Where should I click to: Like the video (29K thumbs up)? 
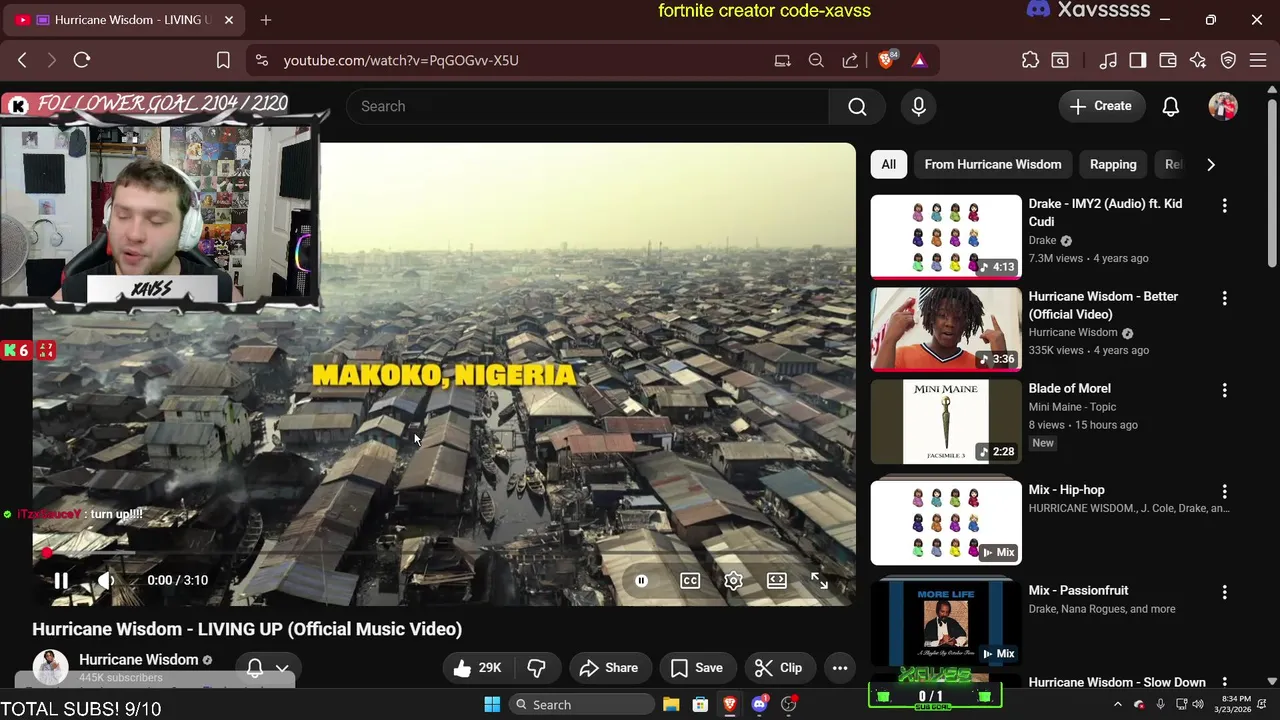click(x=477, y=668)
